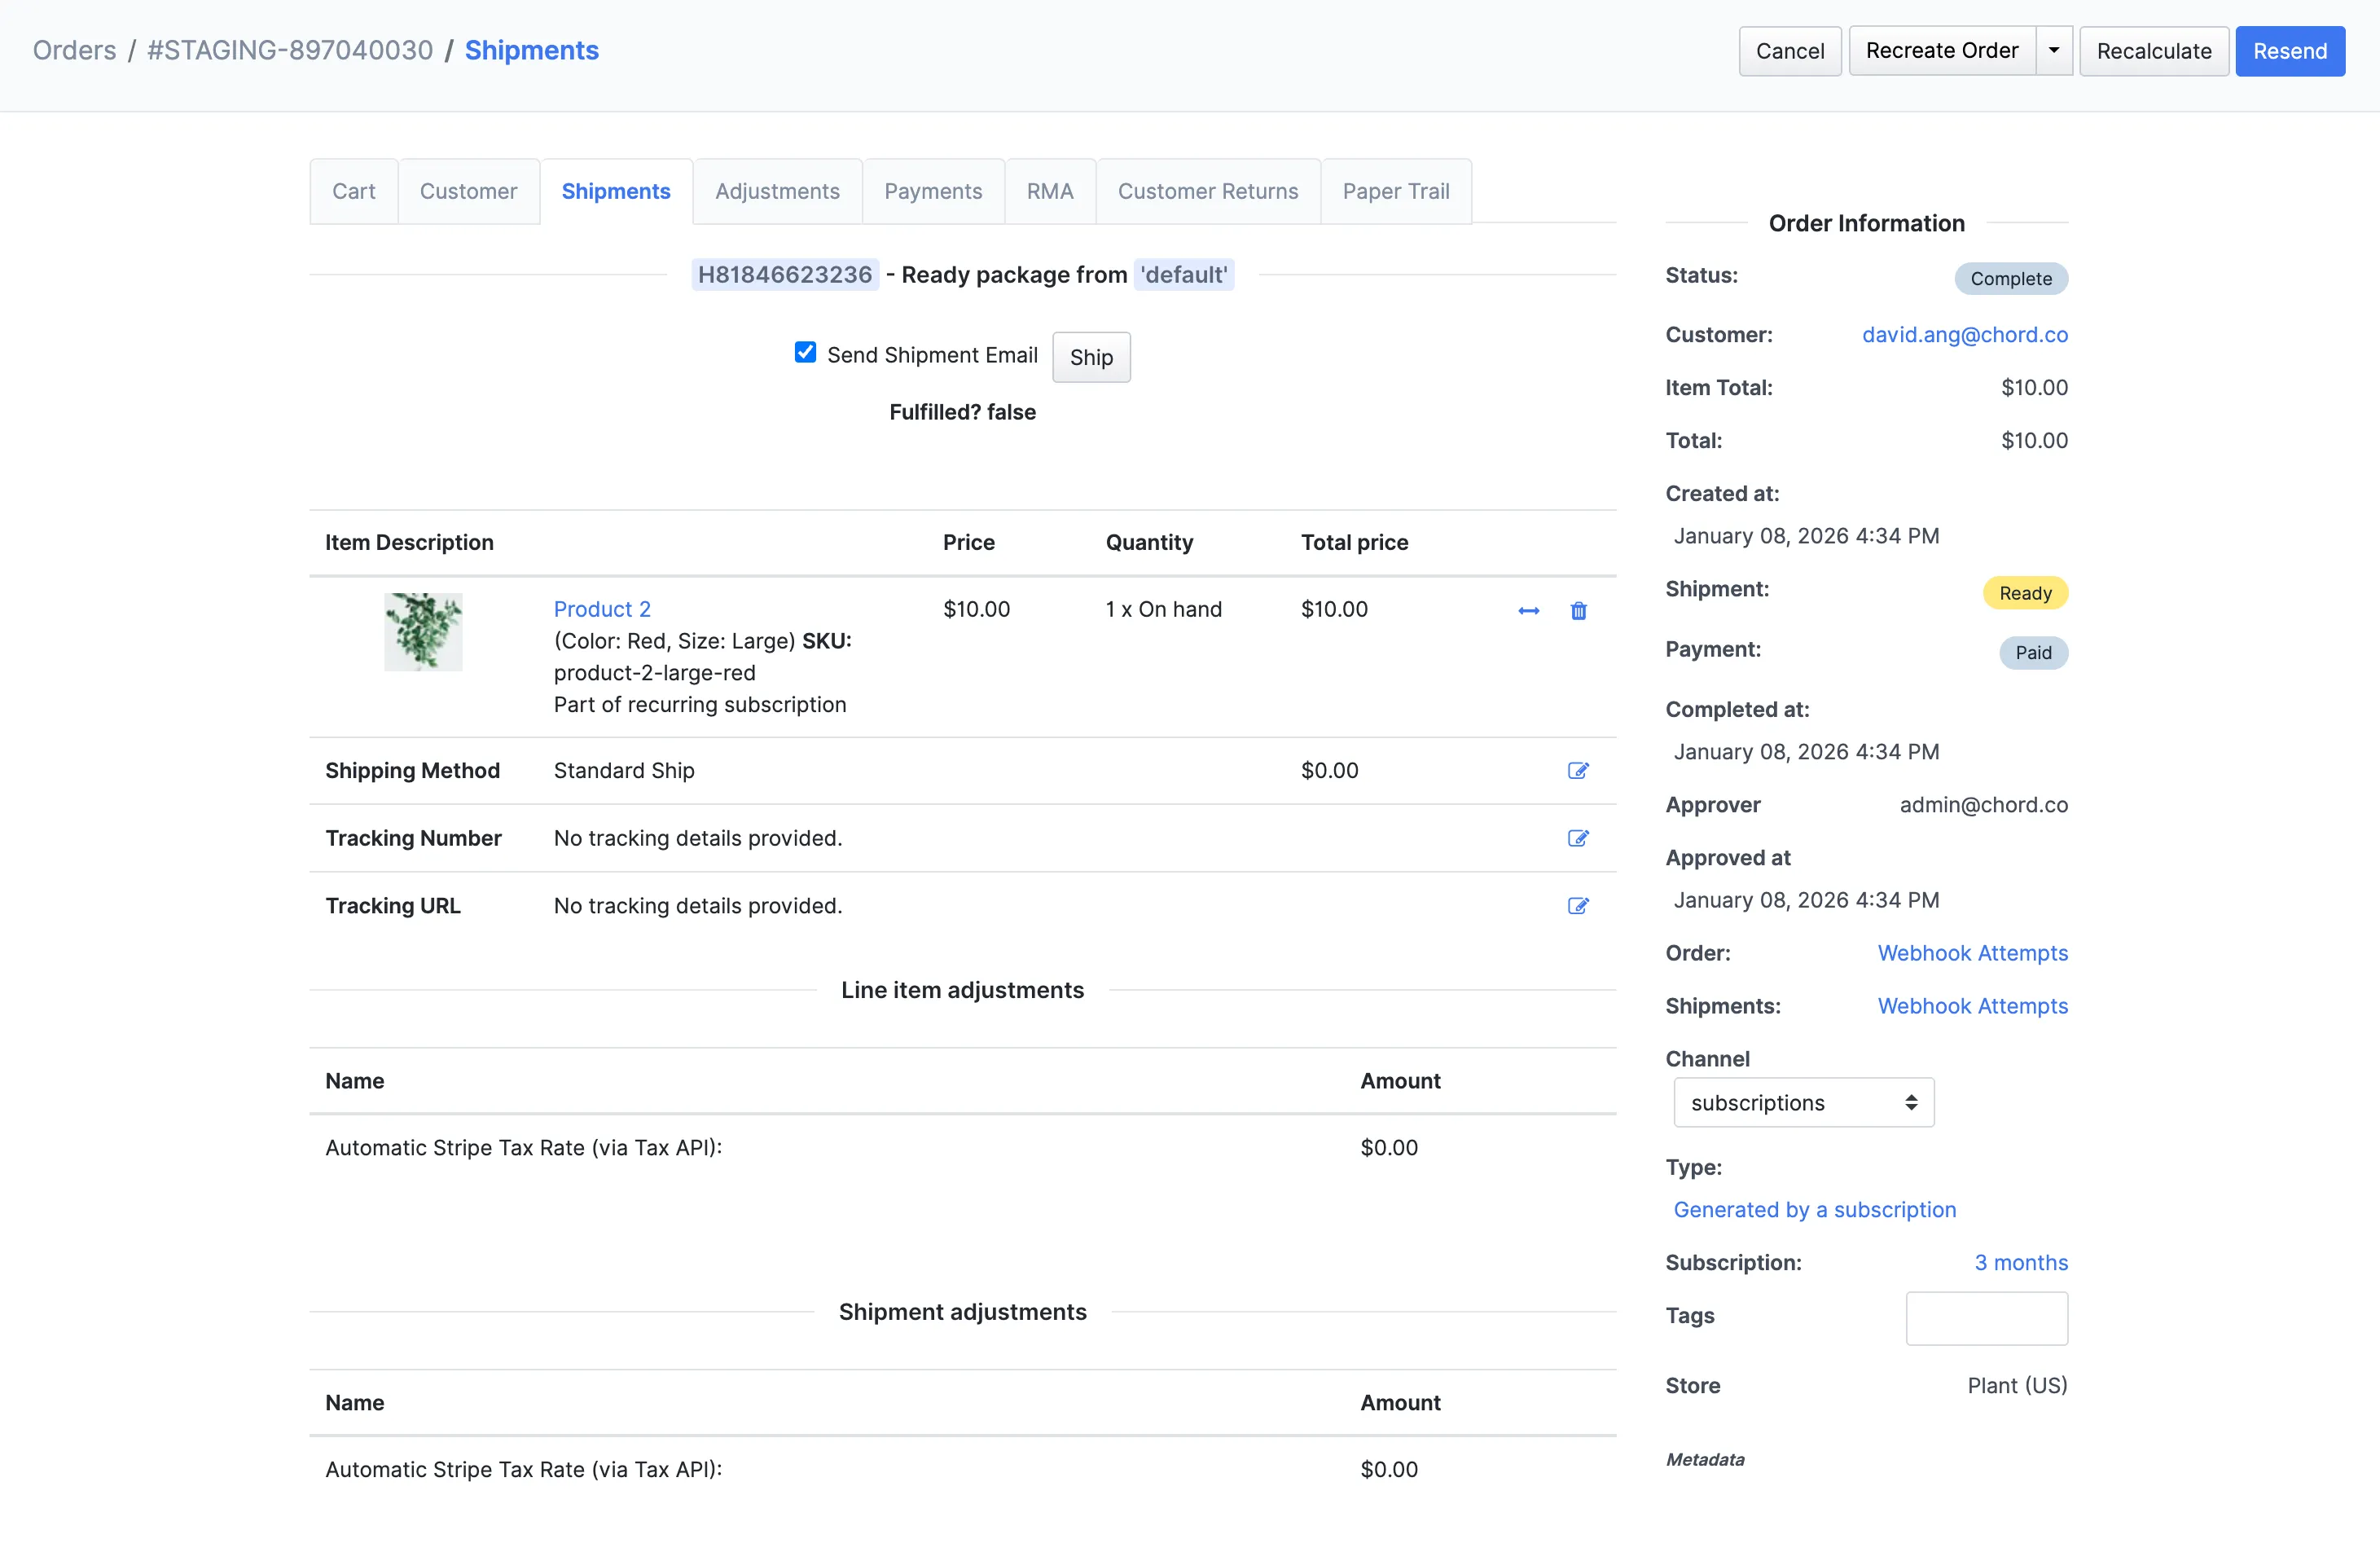This screenshot has height=1548, width=2380.
Task: Delete Product 2 with trash icon
Action: pyautogui.click(x=1578, y=611)
